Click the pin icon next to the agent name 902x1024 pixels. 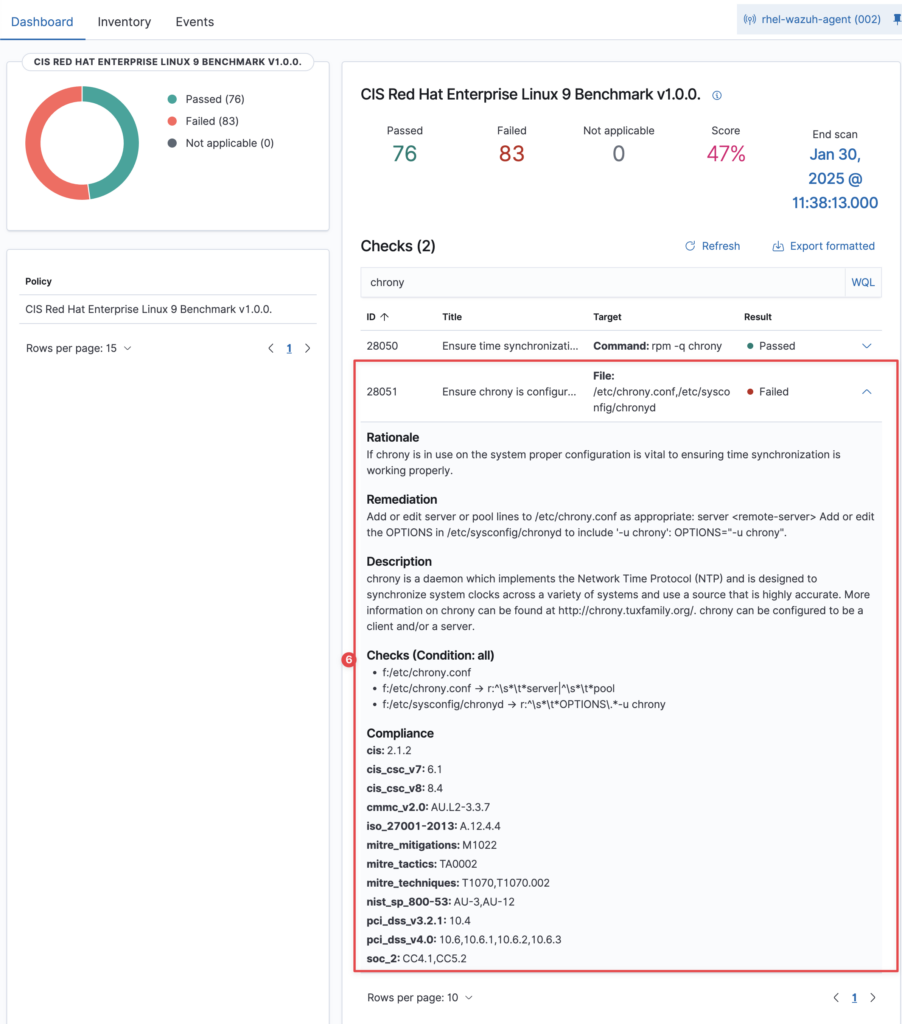pyautogui.click(x=897, y=20)
